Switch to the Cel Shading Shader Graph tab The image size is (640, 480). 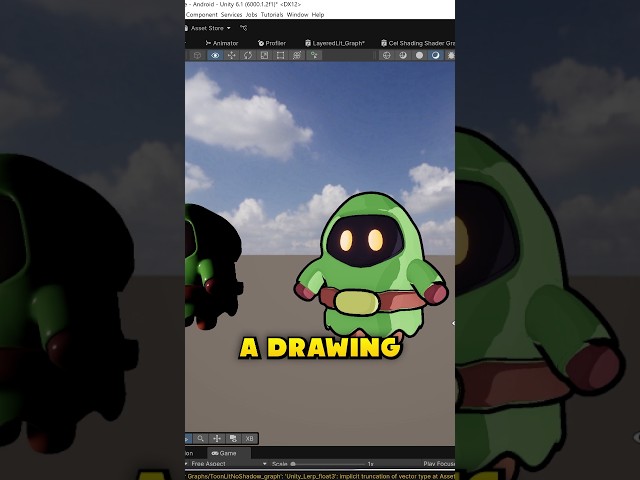click(418, 43)
